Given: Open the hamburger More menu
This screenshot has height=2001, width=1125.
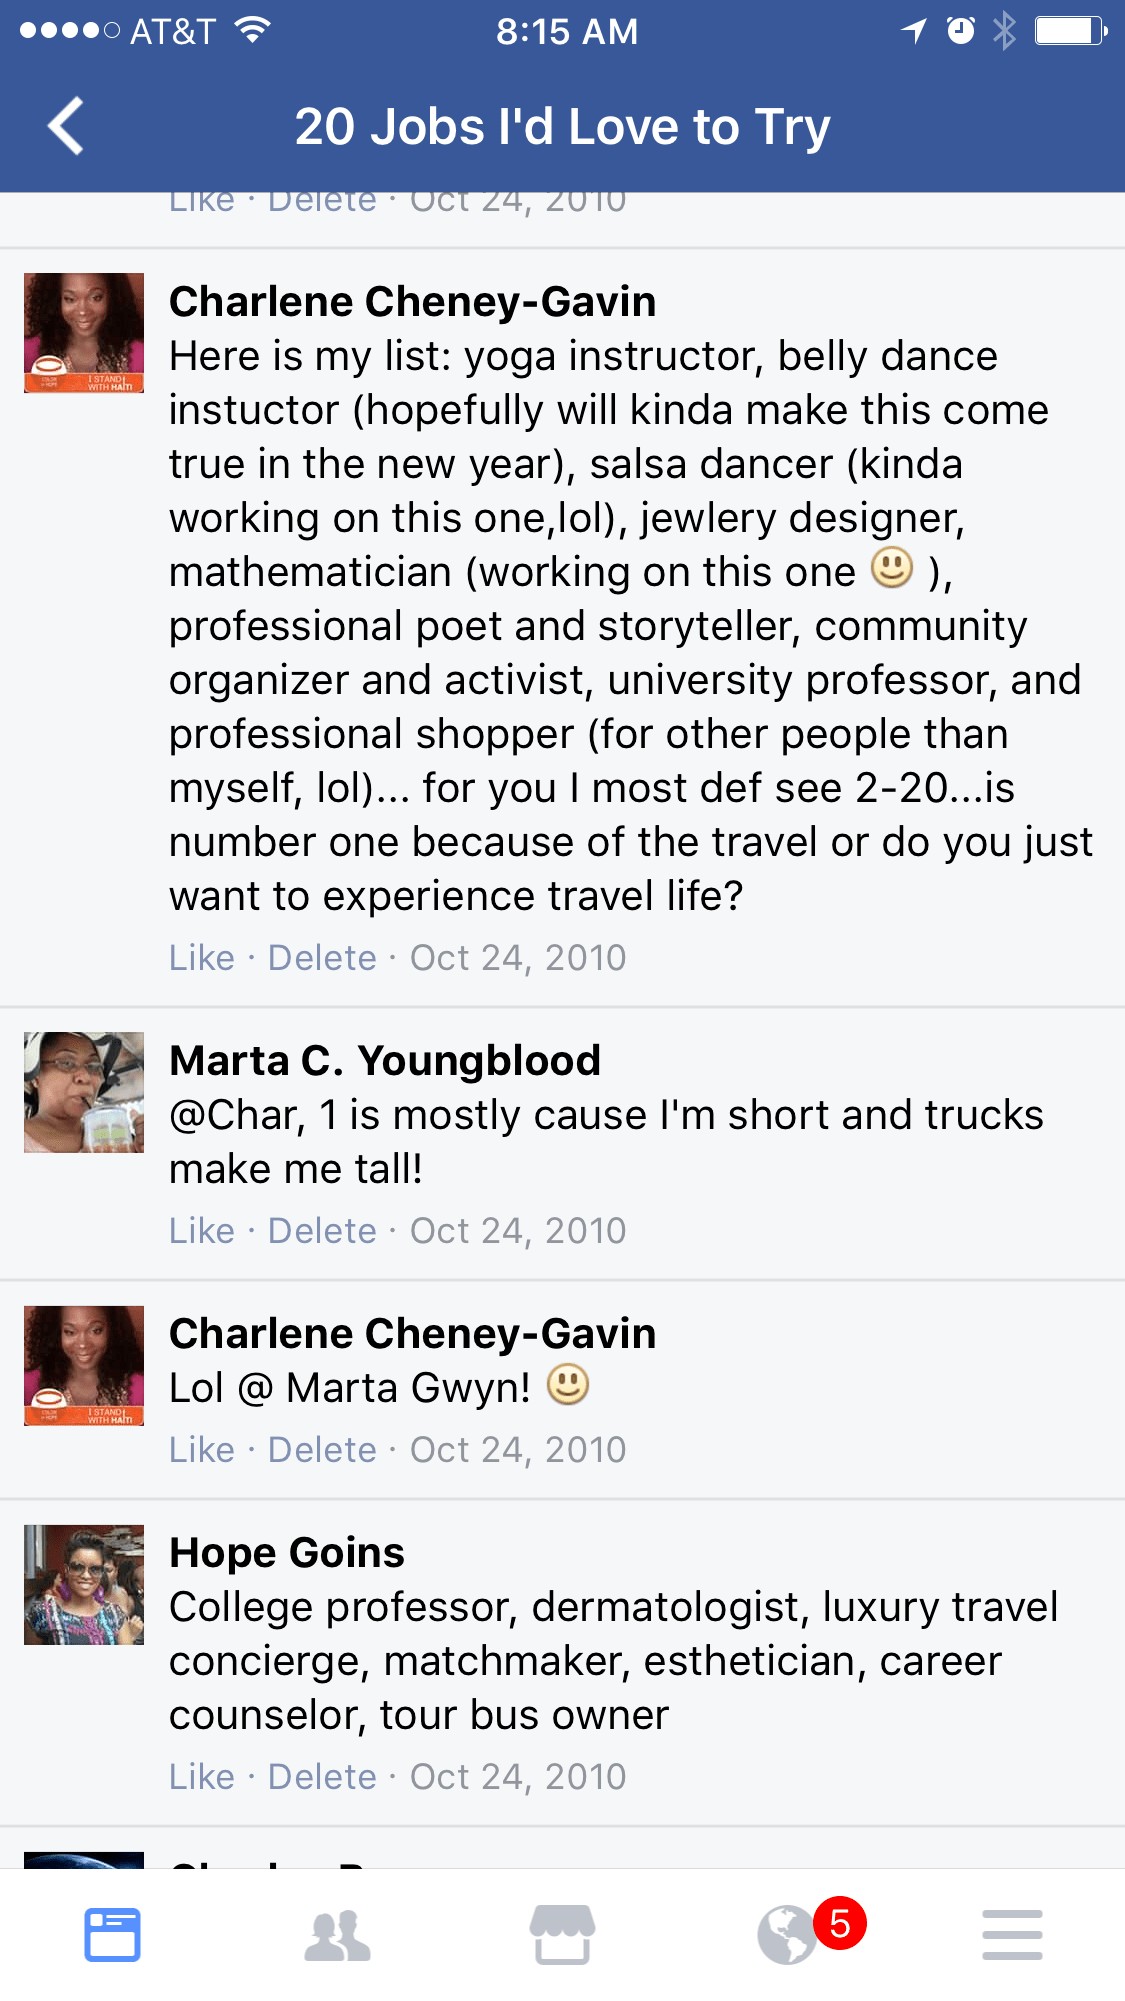Looking at the screenshot, I should (x=1012, y=1934).
